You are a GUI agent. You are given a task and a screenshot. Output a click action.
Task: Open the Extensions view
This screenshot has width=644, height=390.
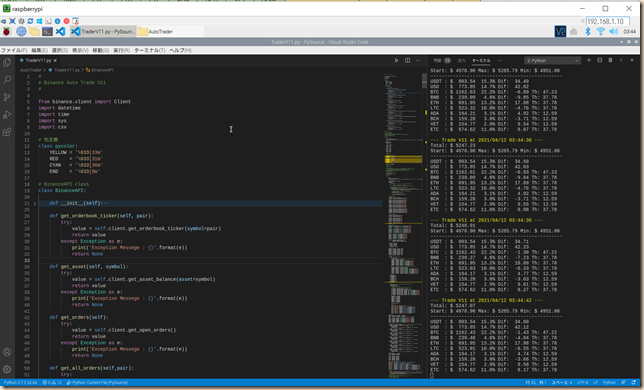7,132
